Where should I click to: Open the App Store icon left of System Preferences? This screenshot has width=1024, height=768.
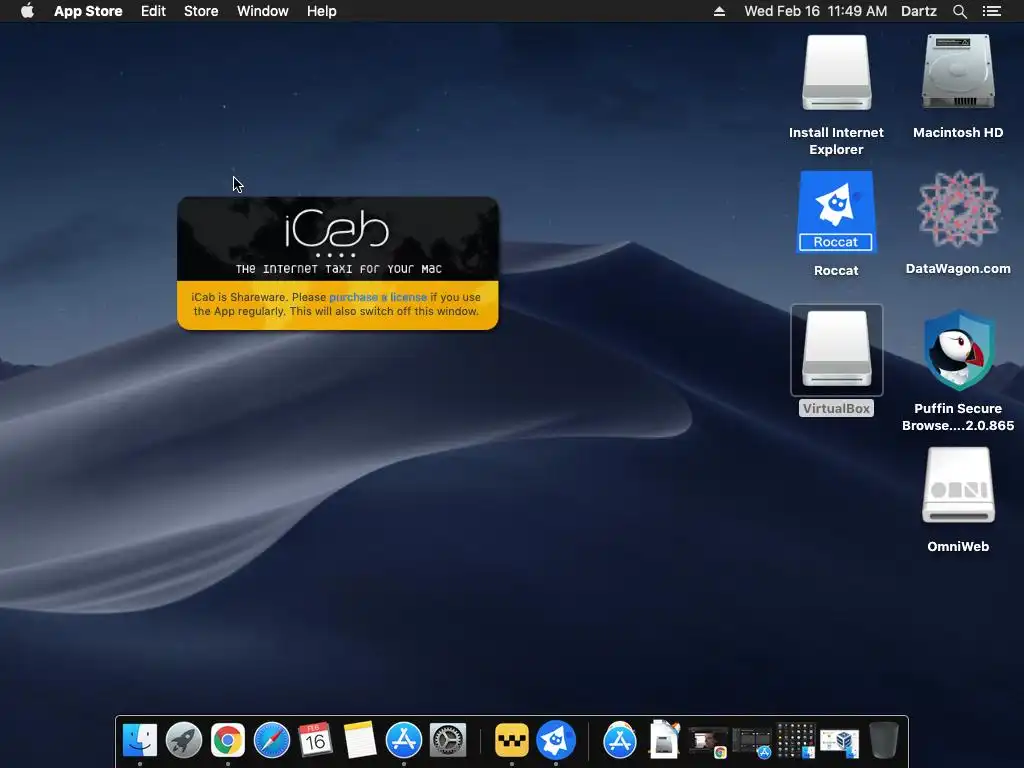[404, 740]
